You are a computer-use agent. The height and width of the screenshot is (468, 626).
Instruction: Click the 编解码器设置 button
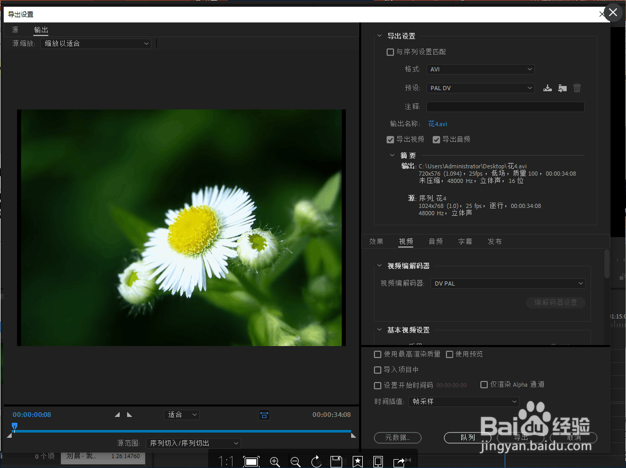click(x=556, y=302)
